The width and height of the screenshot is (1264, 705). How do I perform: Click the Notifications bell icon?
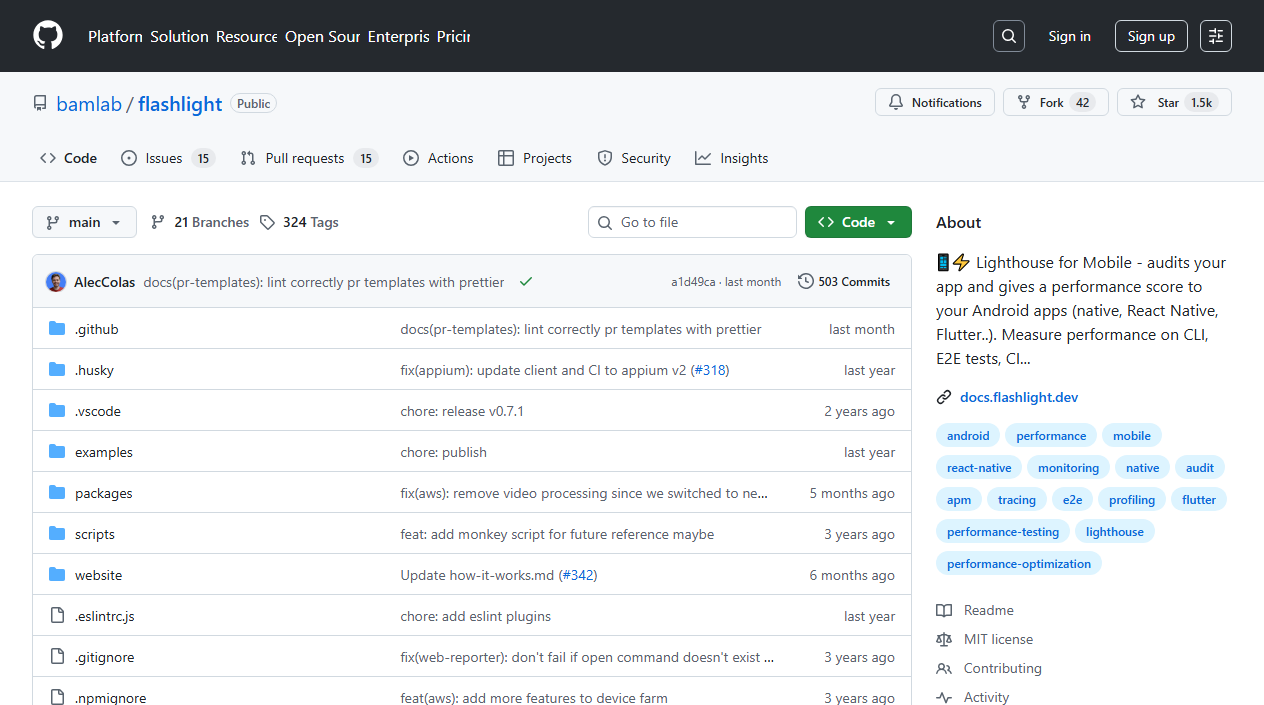896,102
